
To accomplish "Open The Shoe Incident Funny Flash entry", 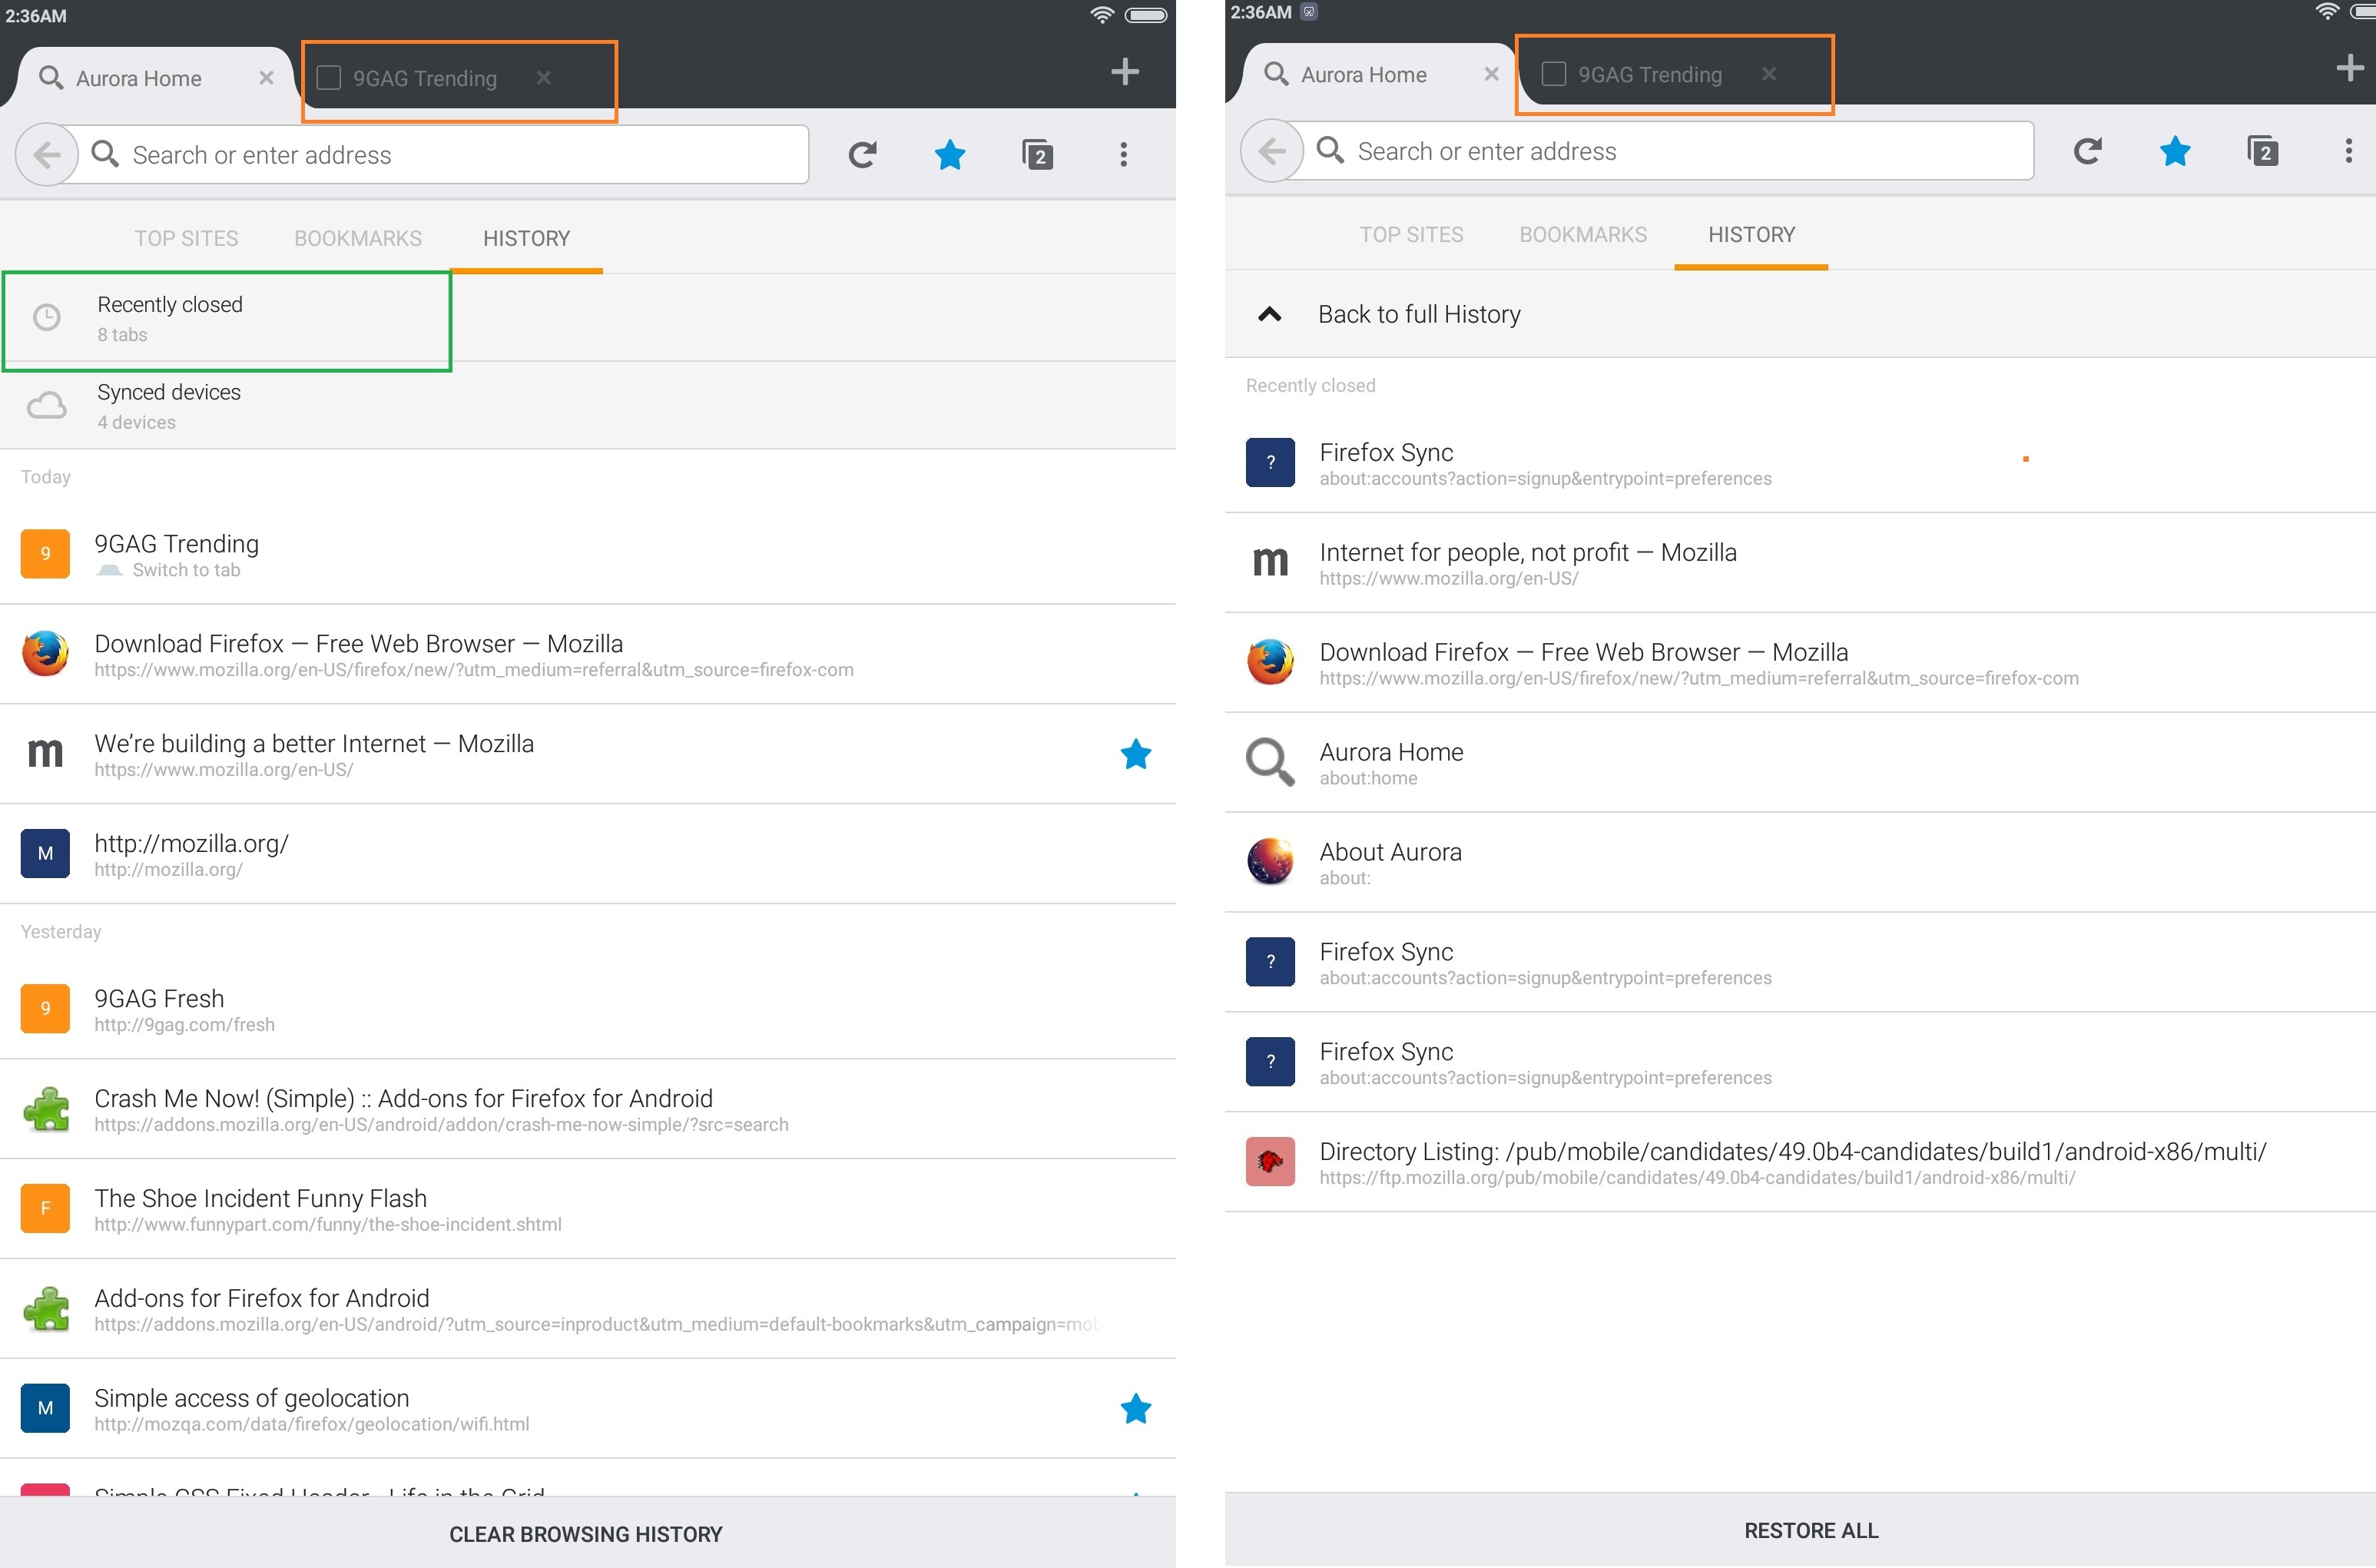I will pos(587,1209).
